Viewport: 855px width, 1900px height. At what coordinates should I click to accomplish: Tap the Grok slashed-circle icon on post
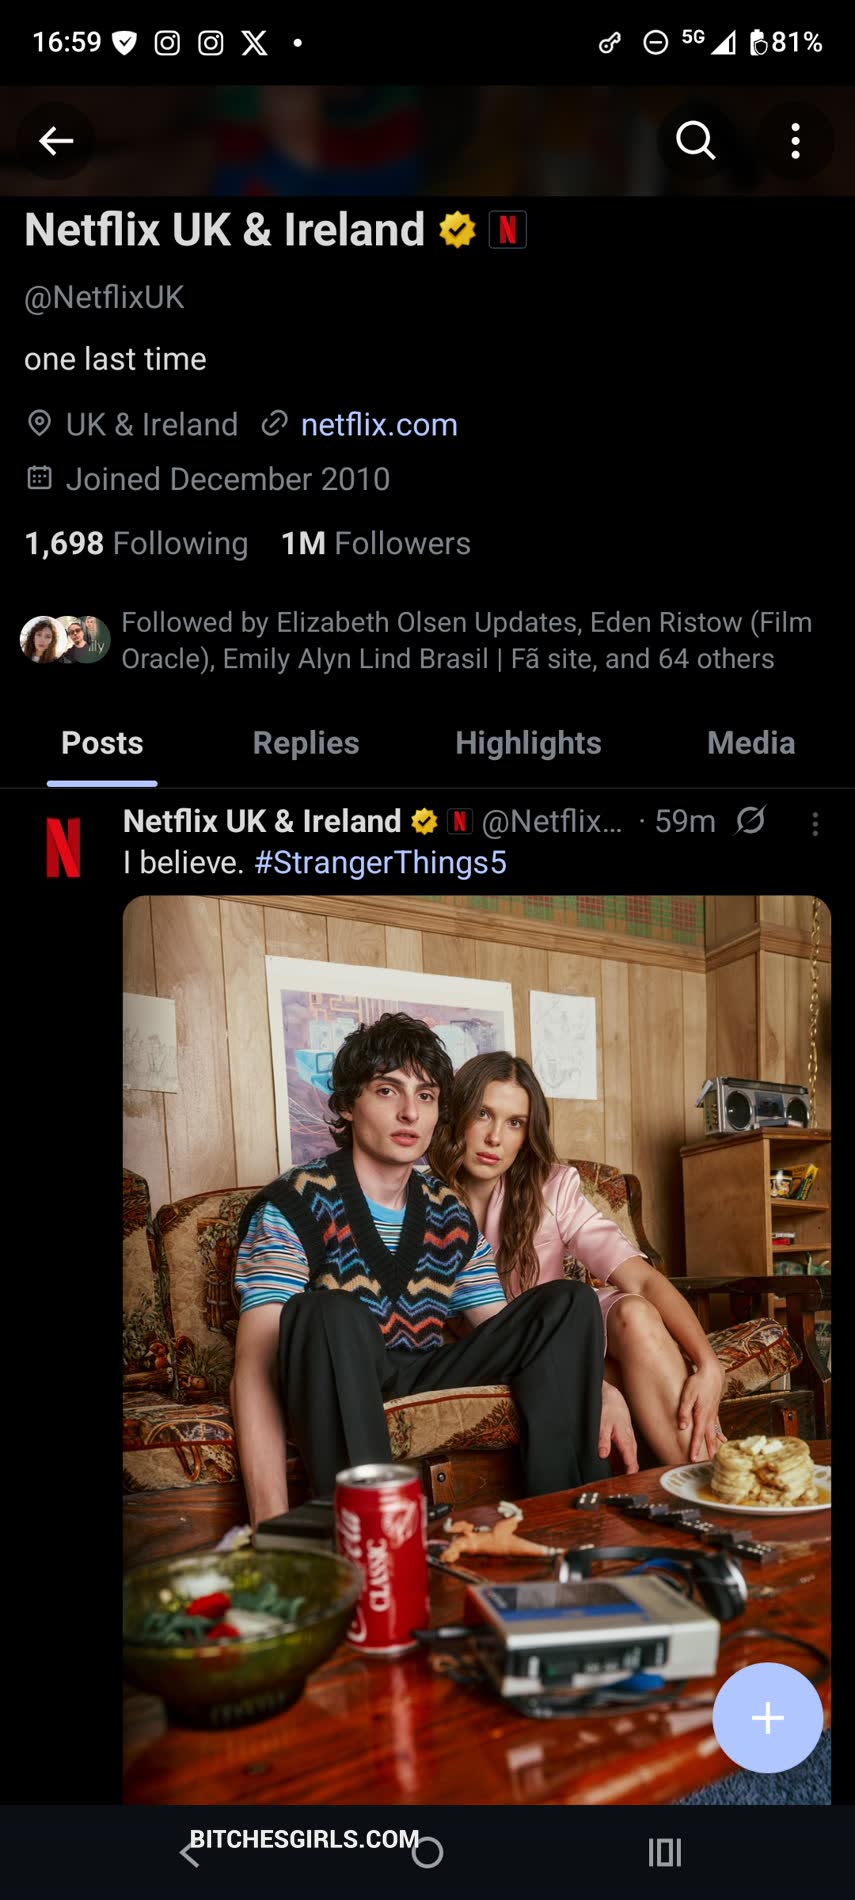[x=751, y=821]
